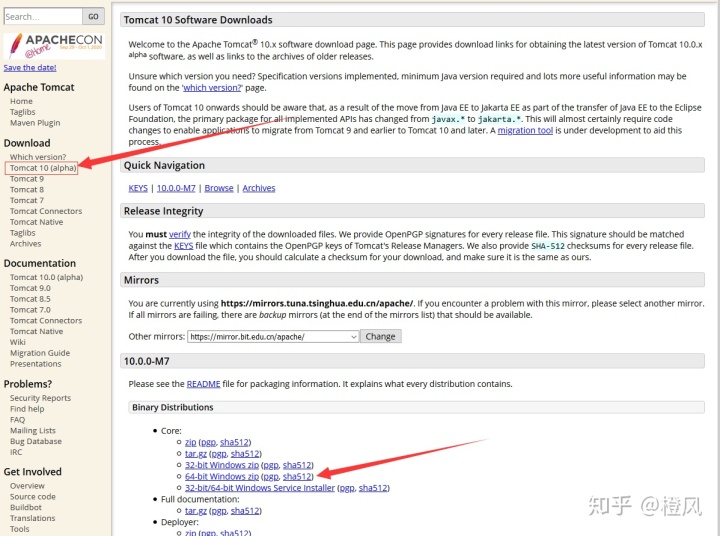This screenshot has height=536, width=720.
Task: Open sha512 for 64-bit Windows zip
Action: [297, 476]
